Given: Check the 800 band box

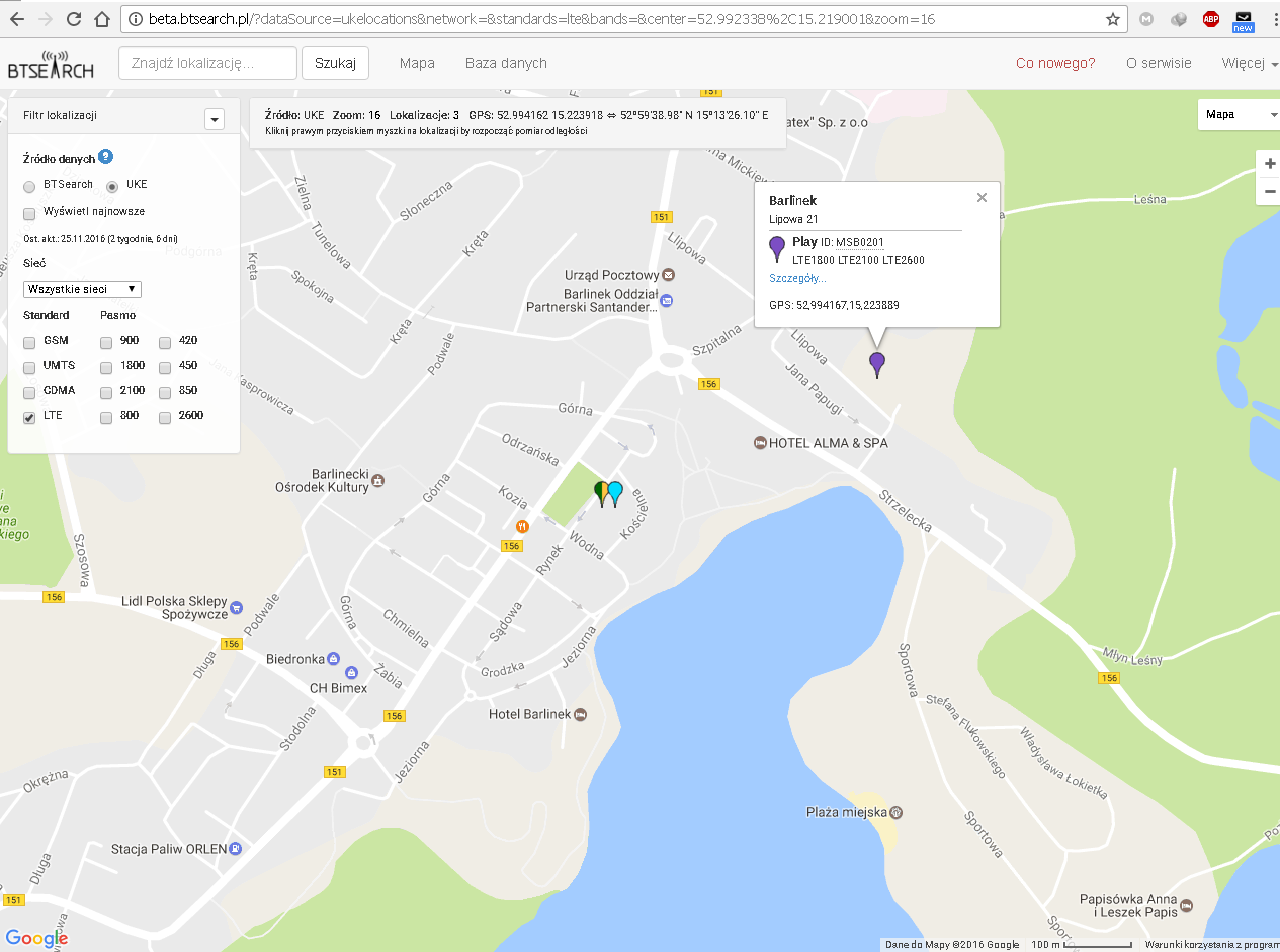Looking at the screenshot, I should click(x=106, y=417).
